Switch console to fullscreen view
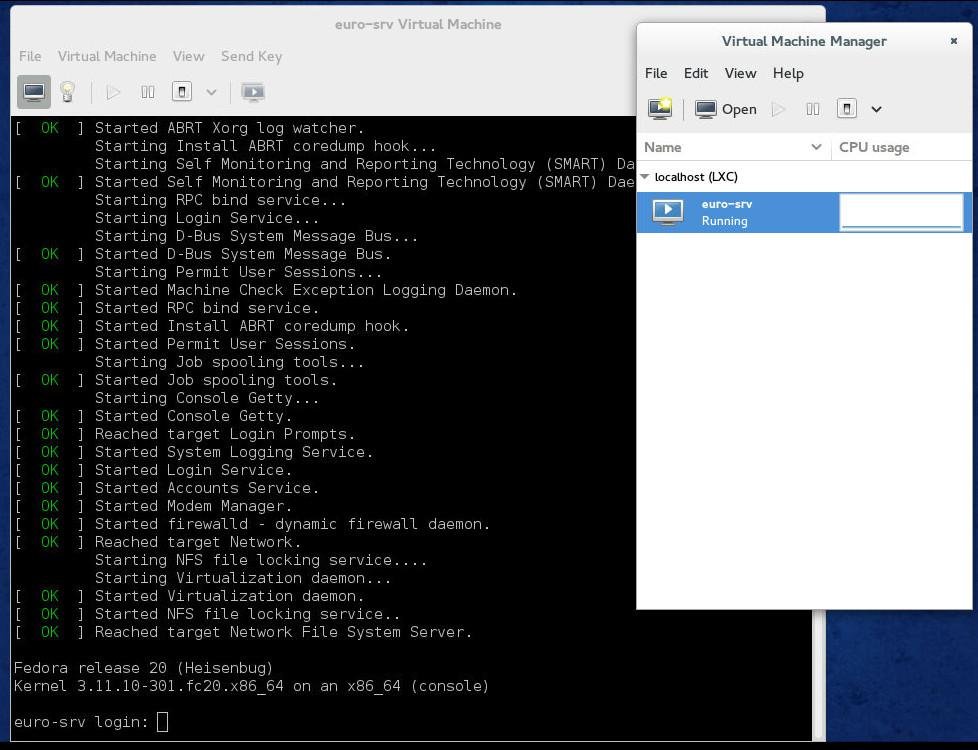978x750 pixels. (253, 92)
